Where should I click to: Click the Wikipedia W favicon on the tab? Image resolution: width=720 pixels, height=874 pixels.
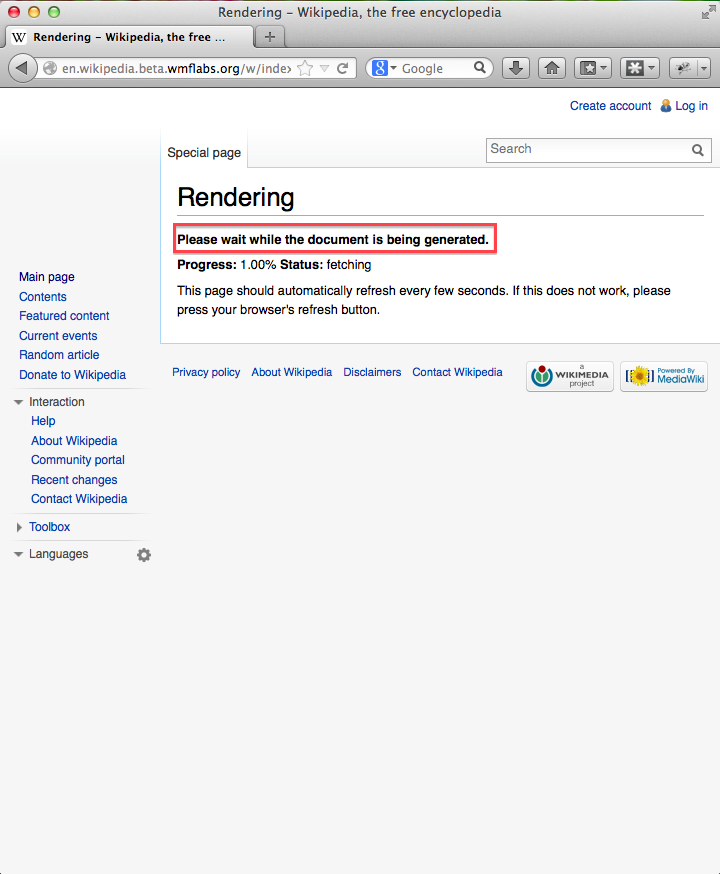pos(18,37)
